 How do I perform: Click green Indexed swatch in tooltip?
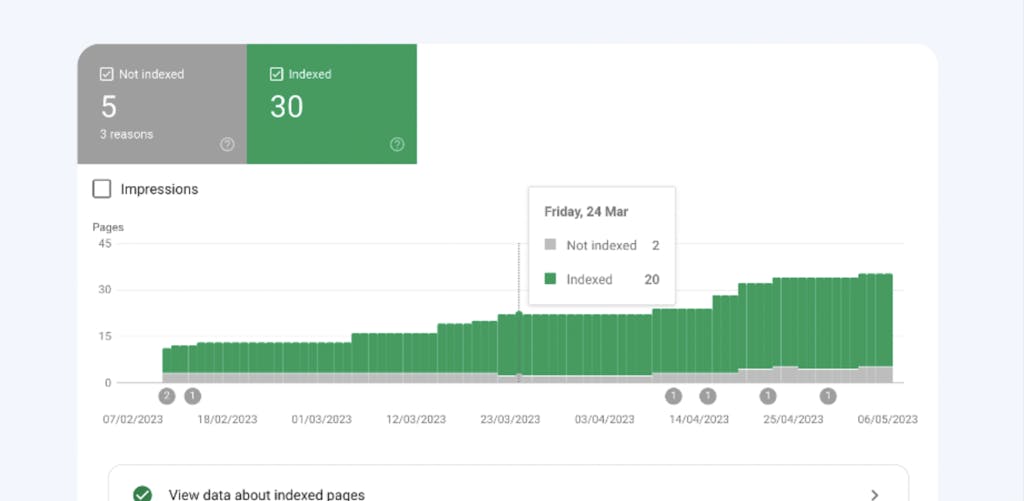(x=550, y=279)
